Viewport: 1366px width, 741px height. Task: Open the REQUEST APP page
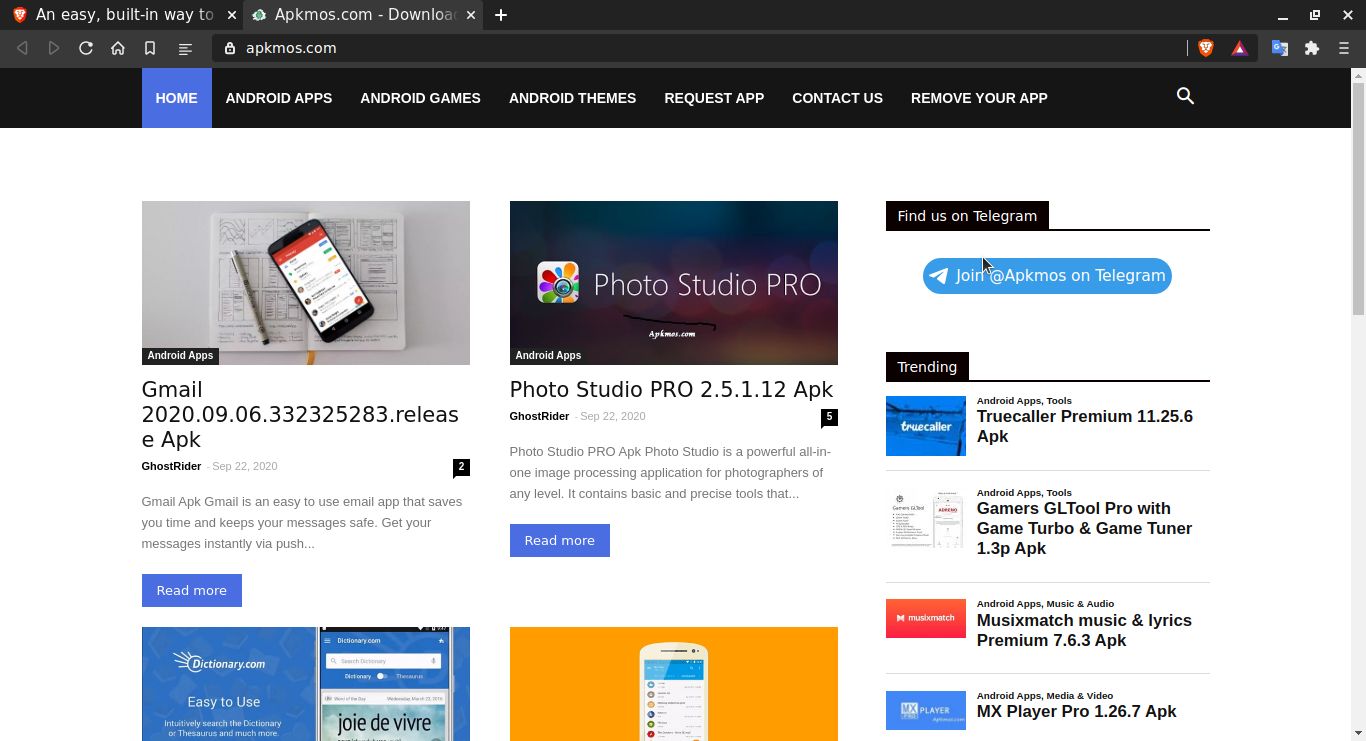714,98
